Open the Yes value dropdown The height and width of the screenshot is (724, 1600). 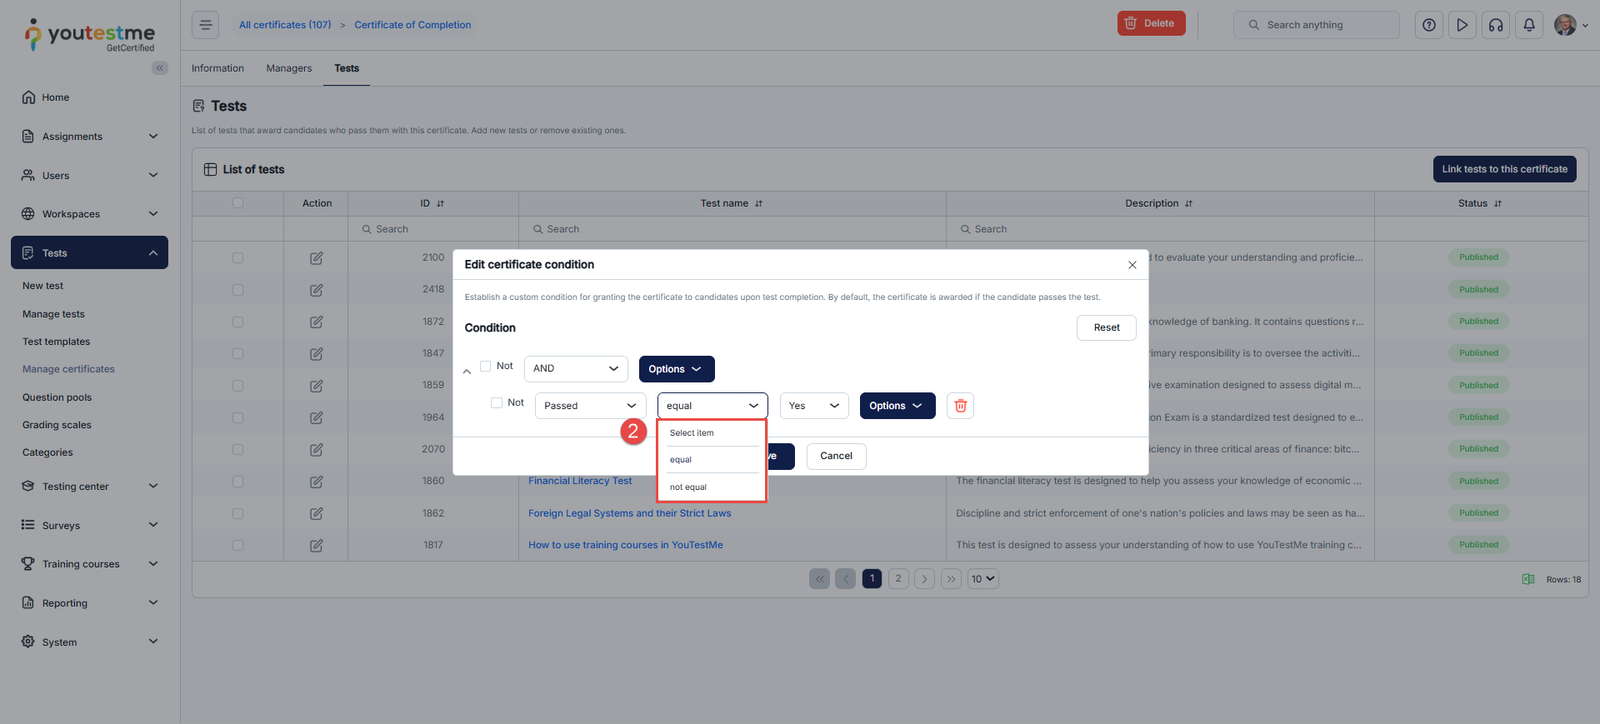814,406
